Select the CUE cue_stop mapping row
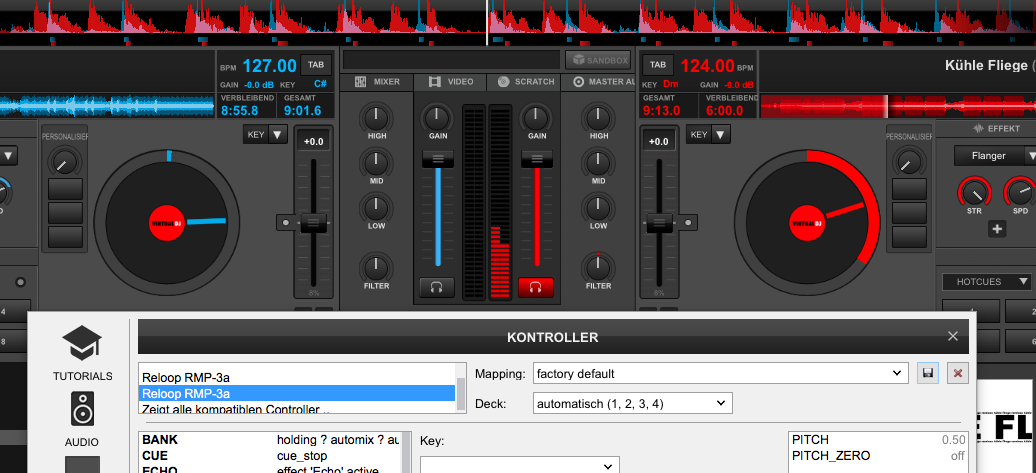Viewport: 1036px width, 473px height. 270,456
